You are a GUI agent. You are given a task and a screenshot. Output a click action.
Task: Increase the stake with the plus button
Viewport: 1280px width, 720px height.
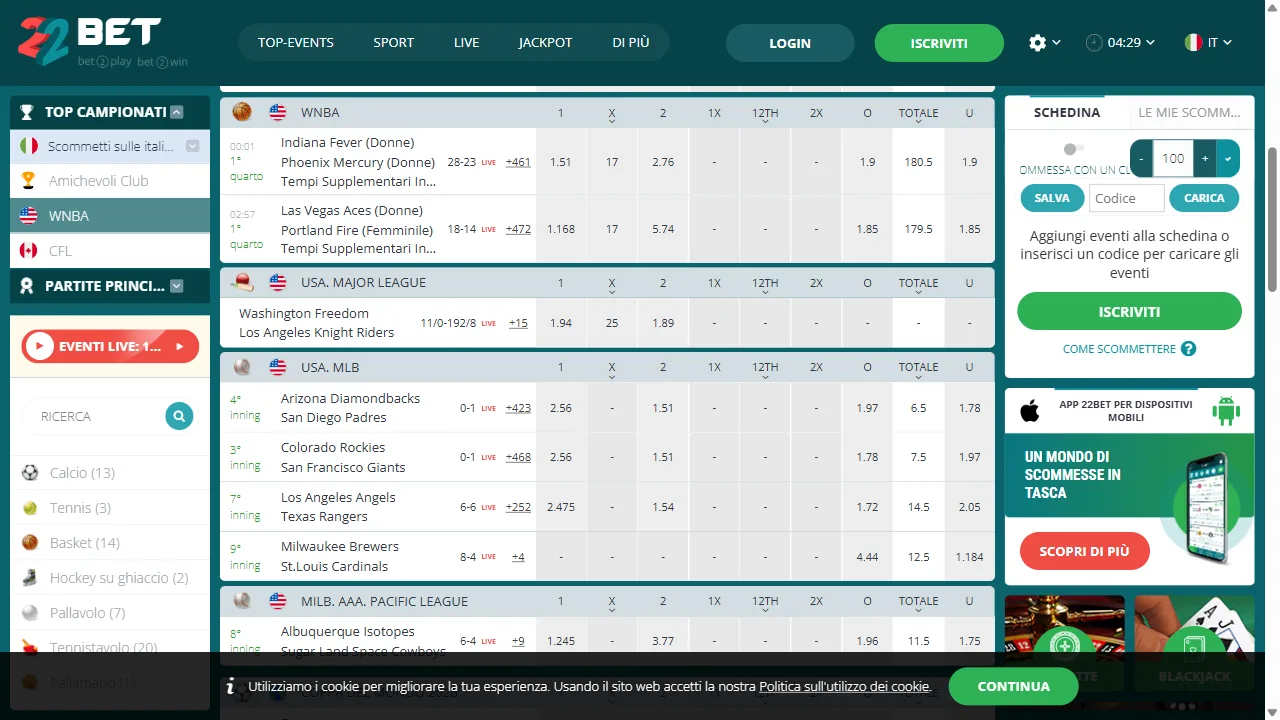1205,158
